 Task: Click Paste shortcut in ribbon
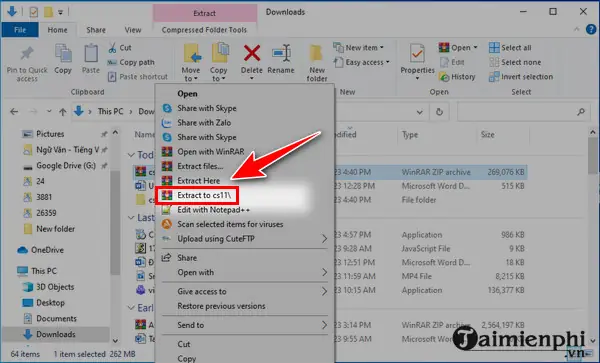138,77
